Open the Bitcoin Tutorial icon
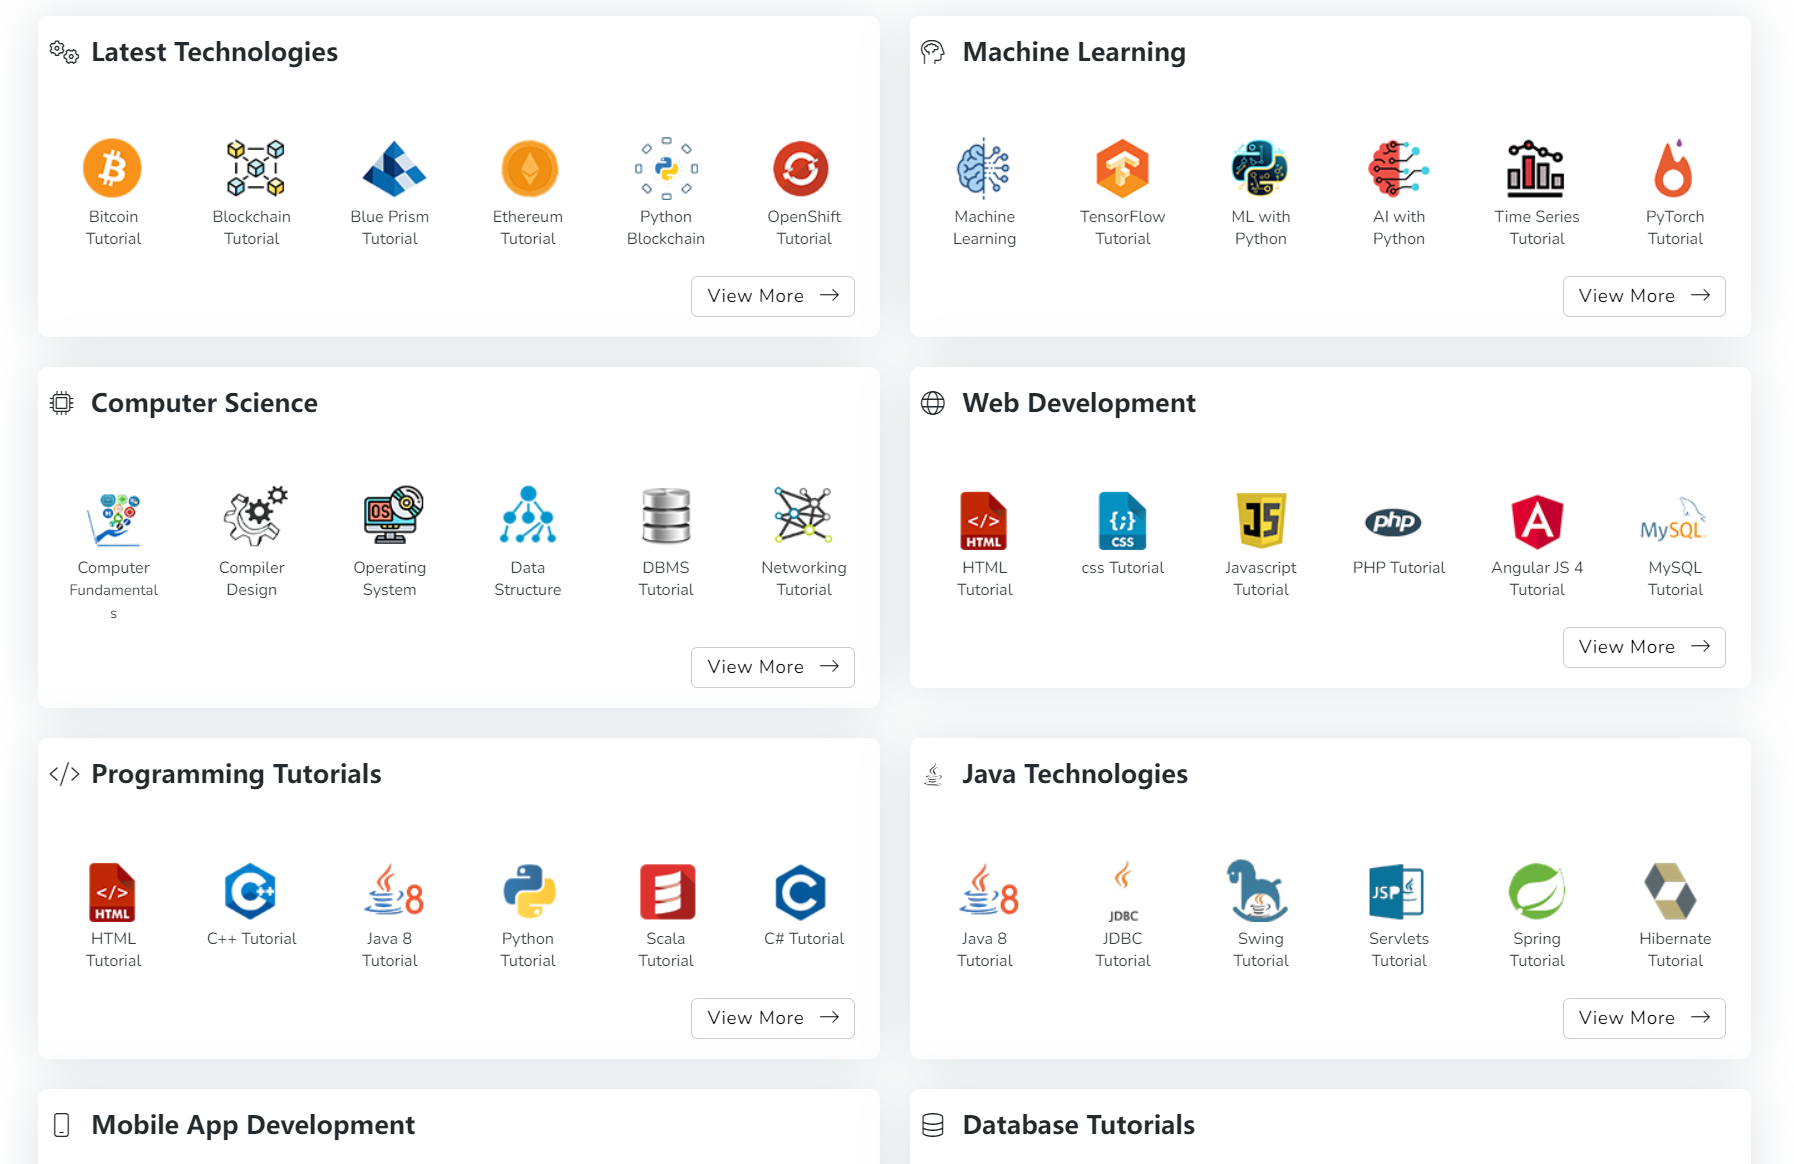The width and height of the screenshot is (1794, 1164). (x=113, y=168)
